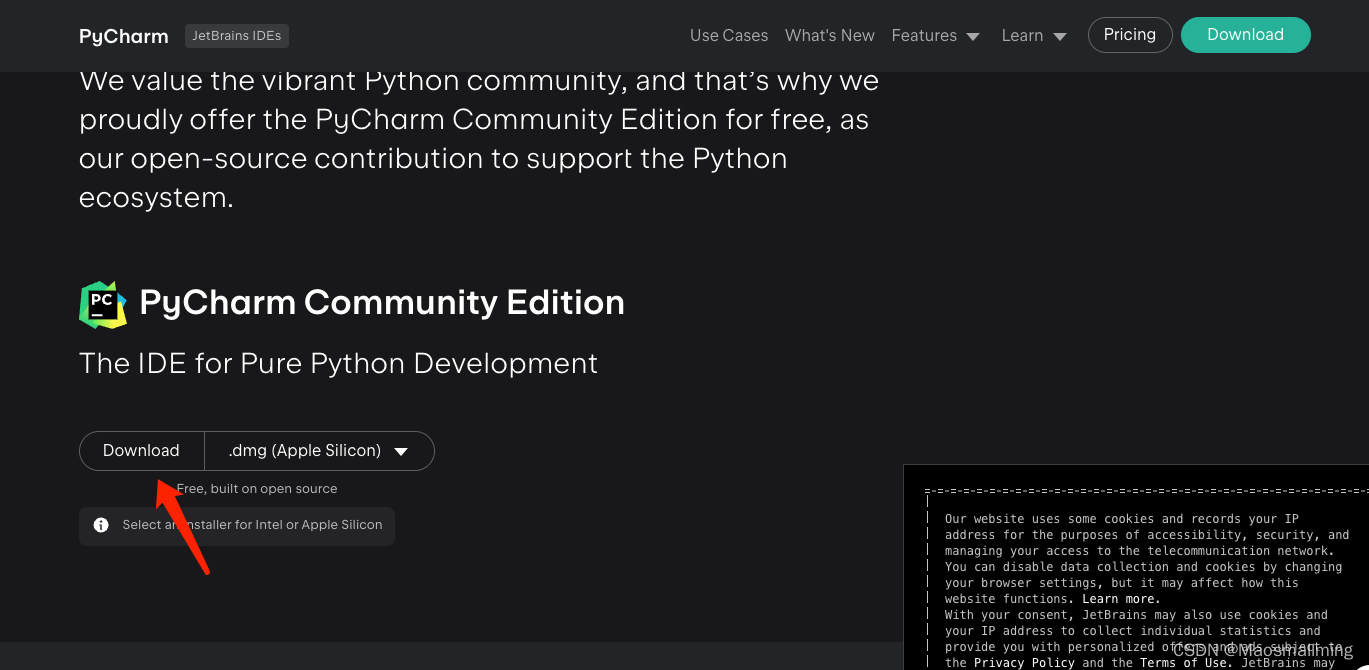Image resolution: width=1369 pixels, height=670 pixels.
Task: Open the JetBrains IDEs badge
Action: pos(237,36)
